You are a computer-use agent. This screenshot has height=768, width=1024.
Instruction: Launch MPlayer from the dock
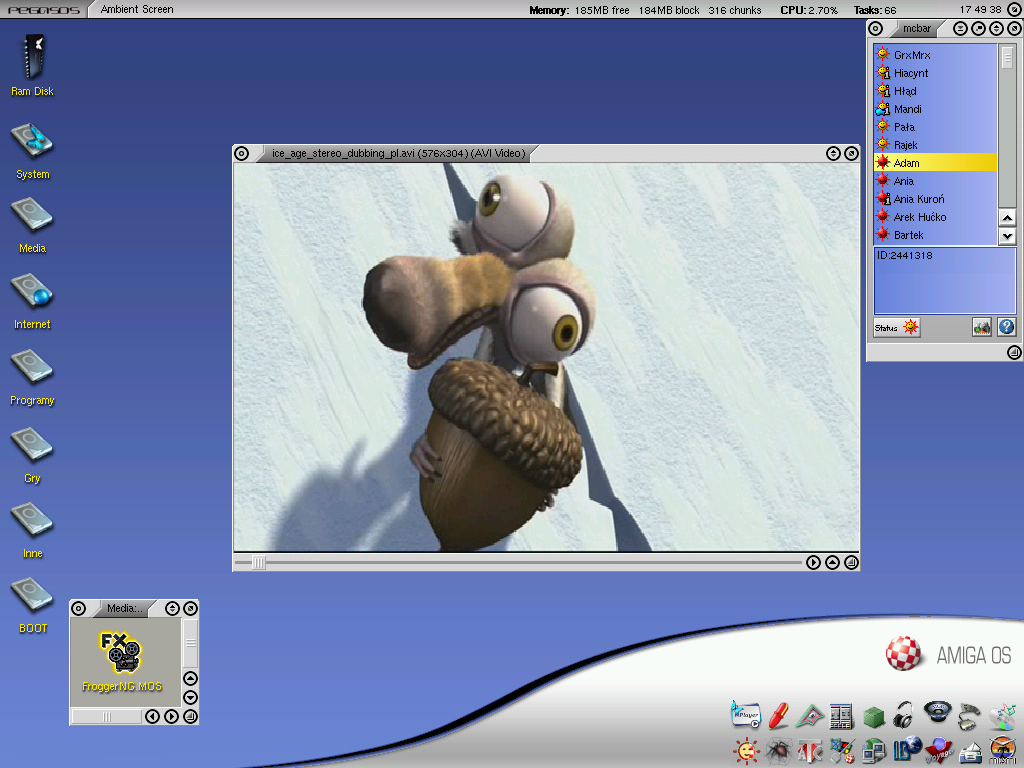[746, 715]
